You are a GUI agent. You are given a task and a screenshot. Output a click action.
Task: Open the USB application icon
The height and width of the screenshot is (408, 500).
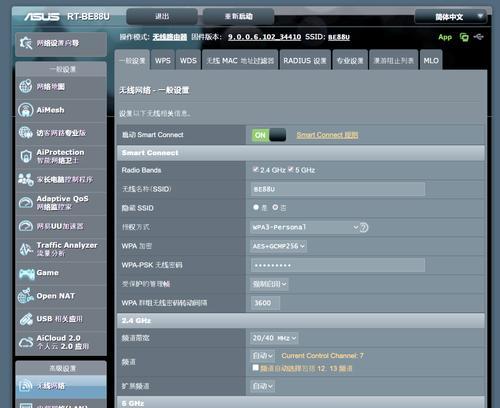[x=26, y=319]
